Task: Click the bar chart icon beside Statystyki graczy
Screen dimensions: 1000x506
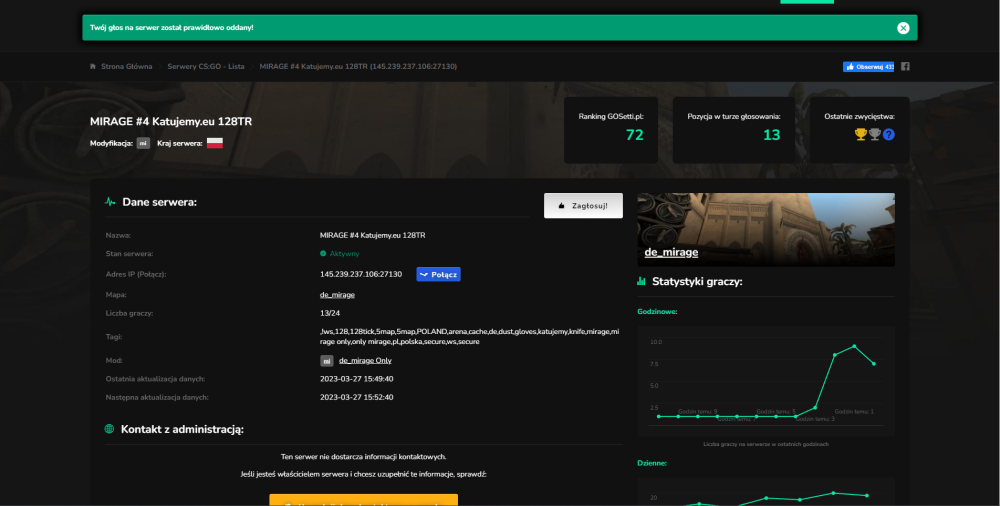Action: [x=642, y=281]
